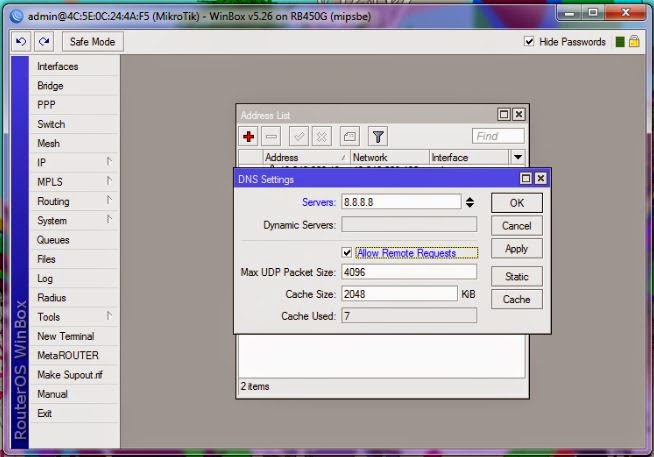This screenshot has height=457, width=654.
Task: Open column dropdown arrow in Address List
Action: pos(518,157)
